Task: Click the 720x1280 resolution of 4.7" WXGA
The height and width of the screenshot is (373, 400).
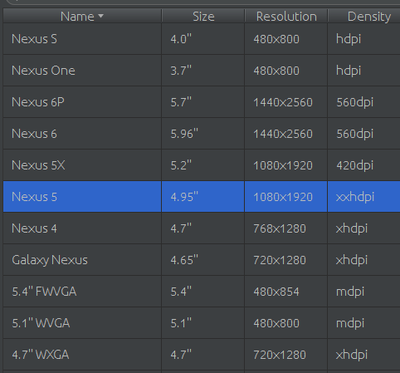Action: pyautogui.click(x=286, y=355)
